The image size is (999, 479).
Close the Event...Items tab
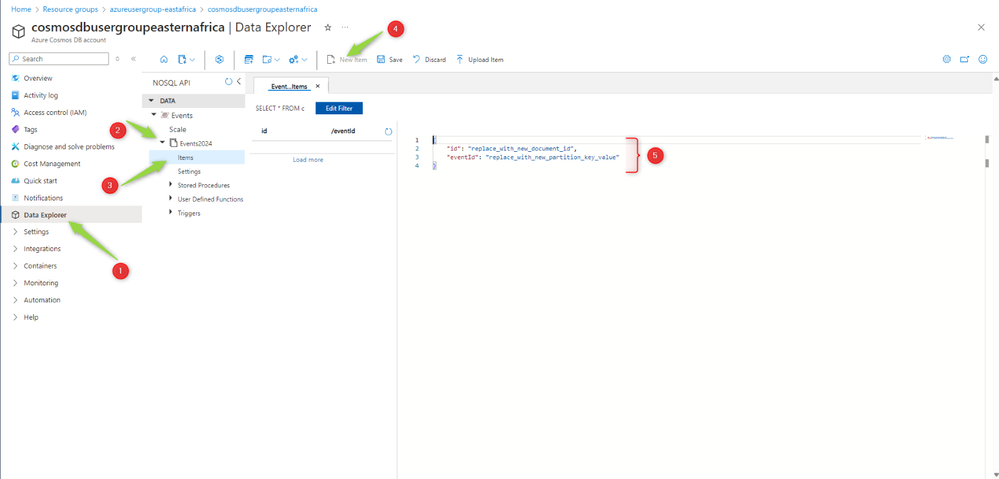(318, 86)
